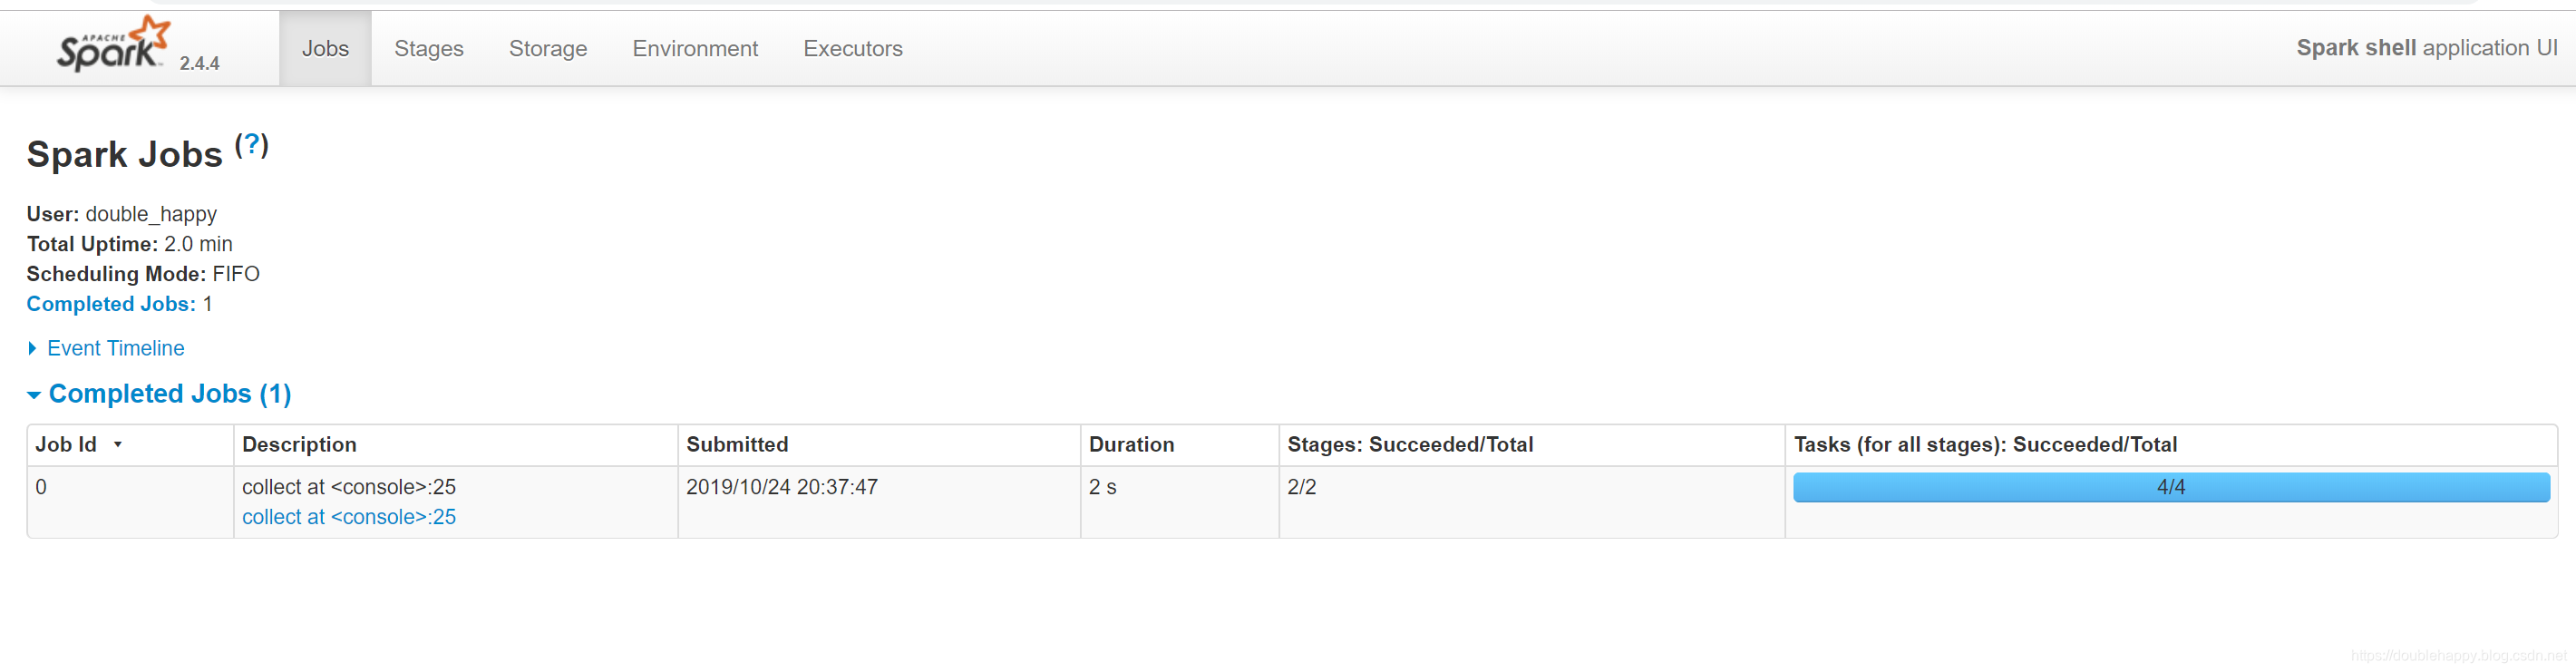Open the Storage tab
The height and width of the screenshot is (672, 2576).
pos(547,48)
